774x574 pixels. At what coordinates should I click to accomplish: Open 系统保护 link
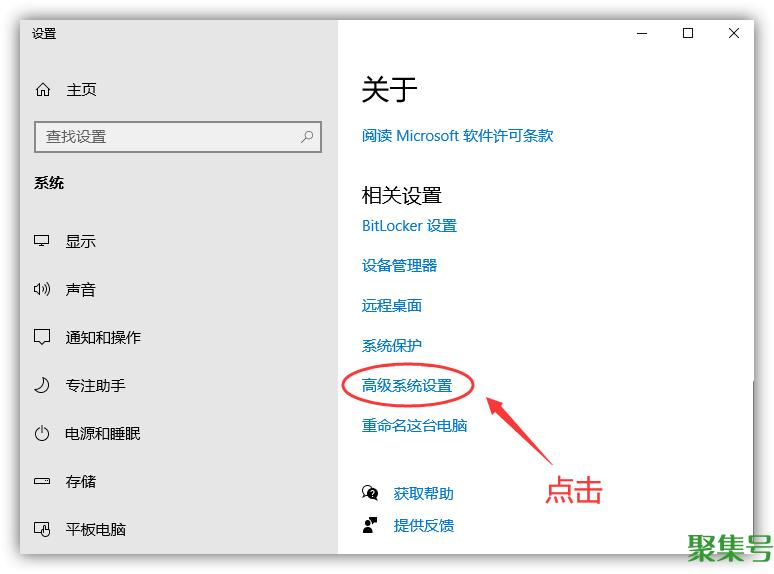pyautogui.click(x=392, y=345)
